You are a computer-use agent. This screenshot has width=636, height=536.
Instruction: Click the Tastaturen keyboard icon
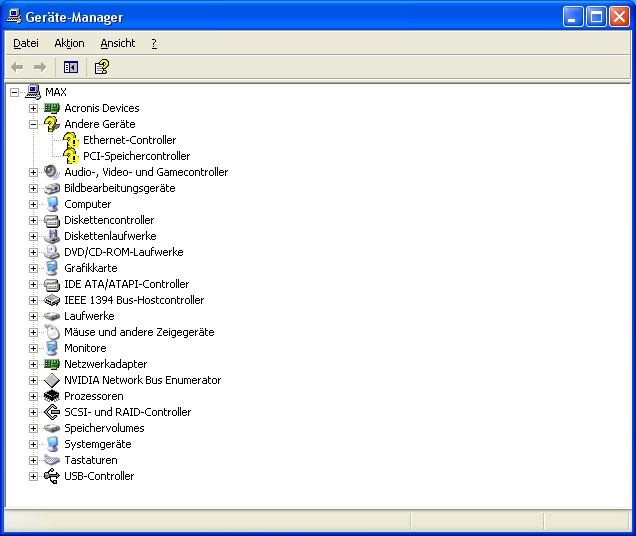[x=52, y=460]
